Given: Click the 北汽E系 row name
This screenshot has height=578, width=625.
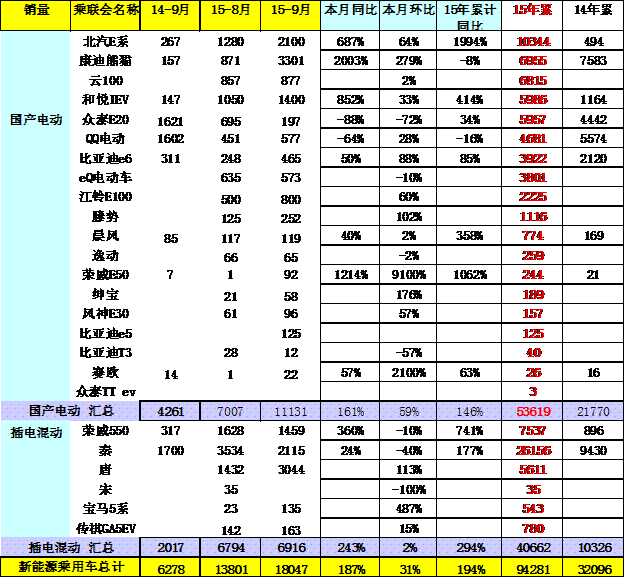Looking at the screenshot, I should point(105,41).
